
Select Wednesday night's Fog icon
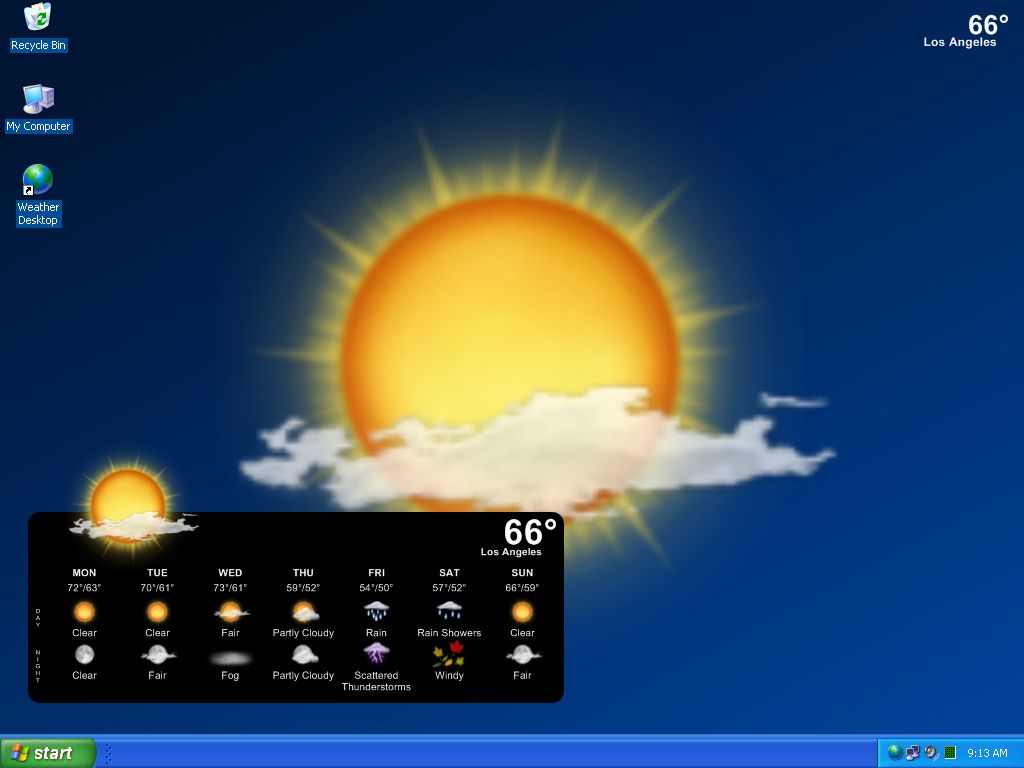coord(230,657)
